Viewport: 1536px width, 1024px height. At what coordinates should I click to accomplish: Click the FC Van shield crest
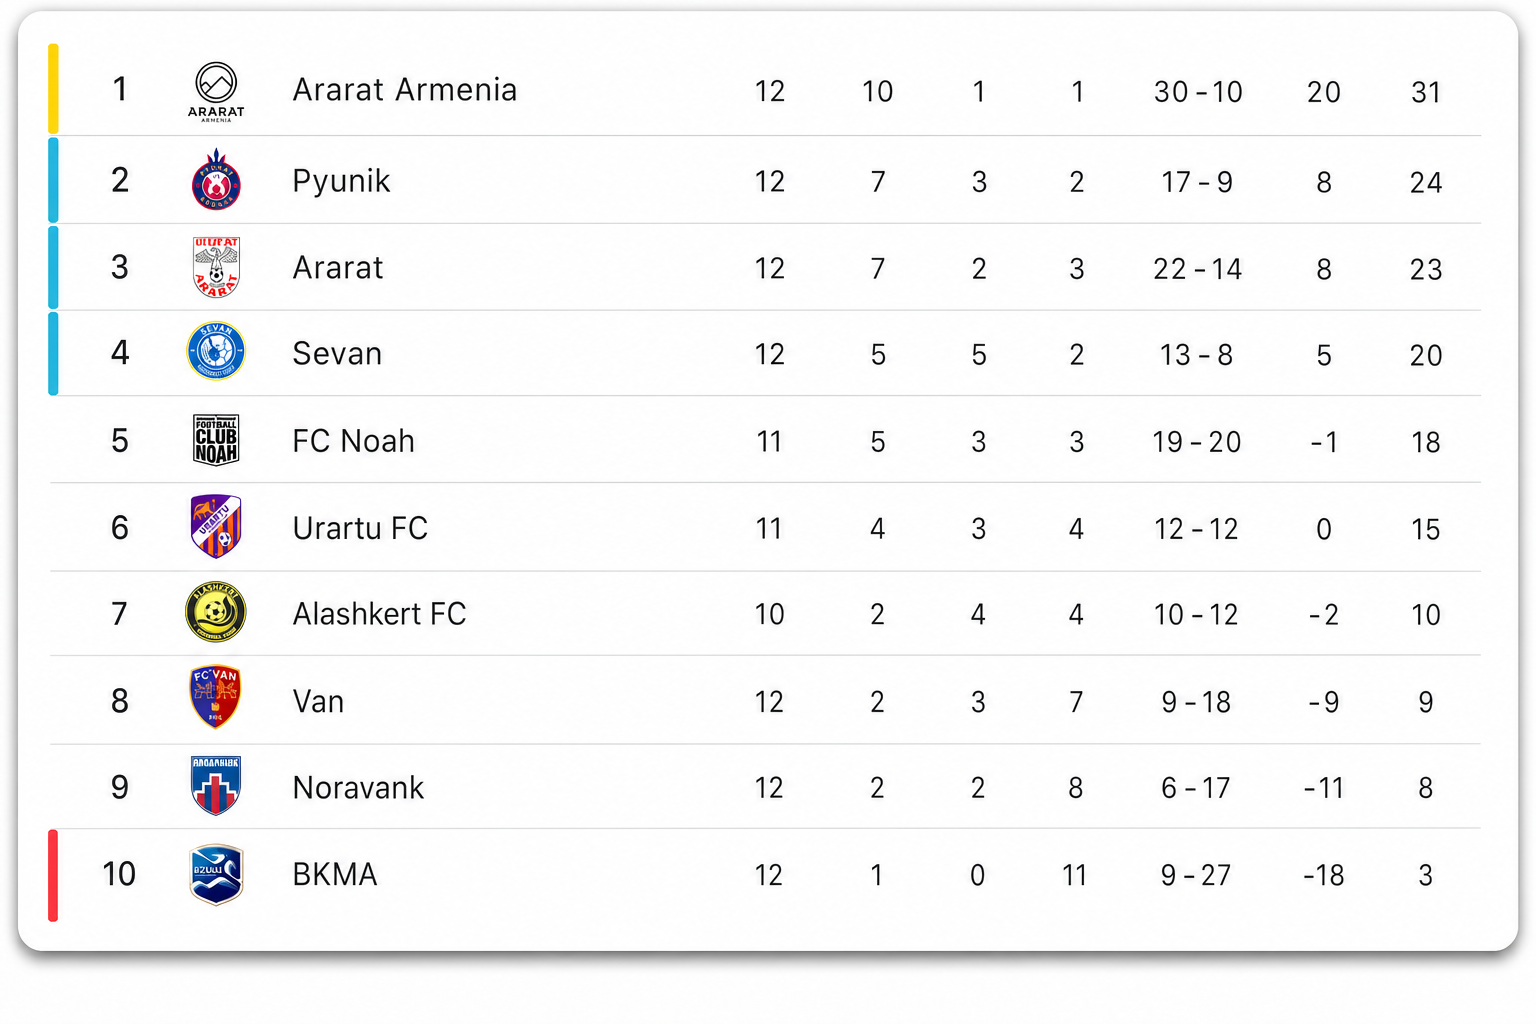pos(215,697)
